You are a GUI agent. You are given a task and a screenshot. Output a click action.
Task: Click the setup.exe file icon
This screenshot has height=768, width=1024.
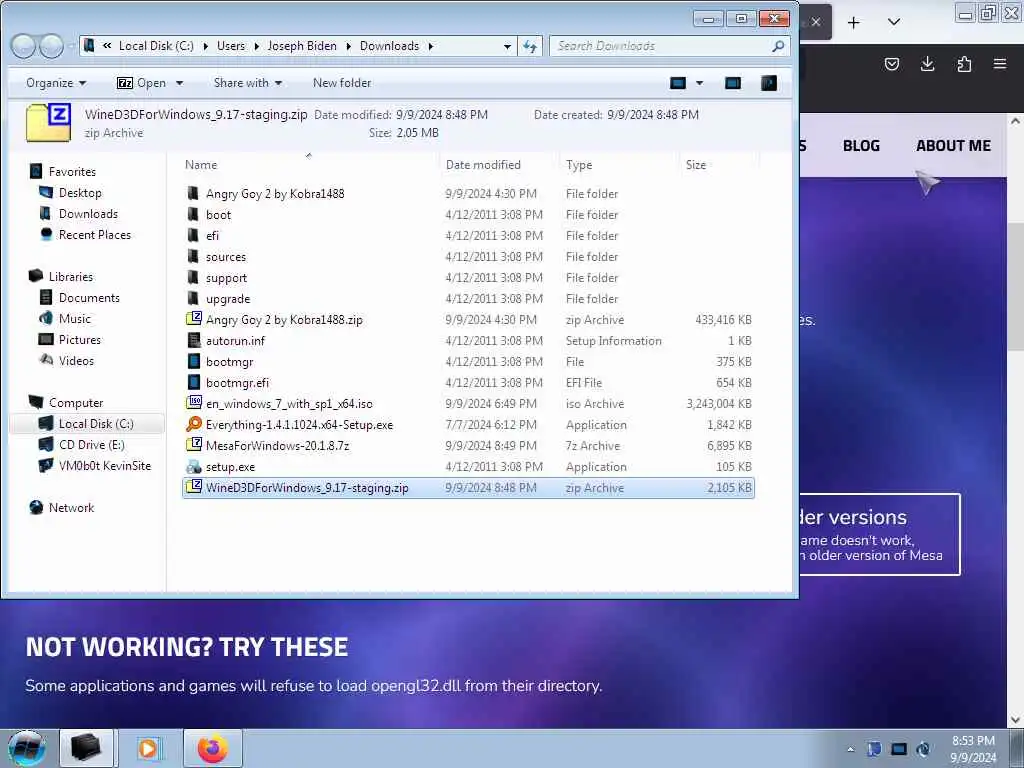click(194, 466)
